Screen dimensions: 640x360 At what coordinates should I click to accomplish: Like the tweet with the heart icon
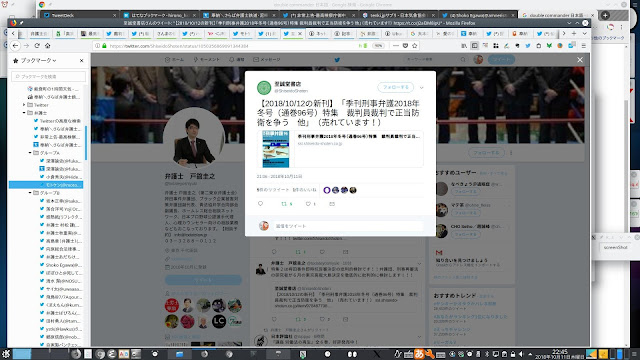pos(308,204)
